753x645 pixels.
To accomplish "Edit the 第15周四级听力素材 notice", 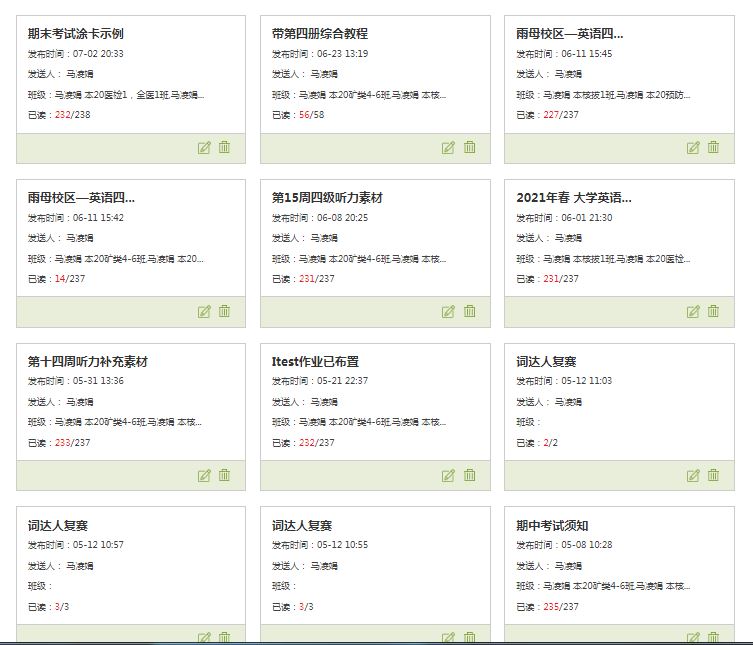I will pos(448,312).
